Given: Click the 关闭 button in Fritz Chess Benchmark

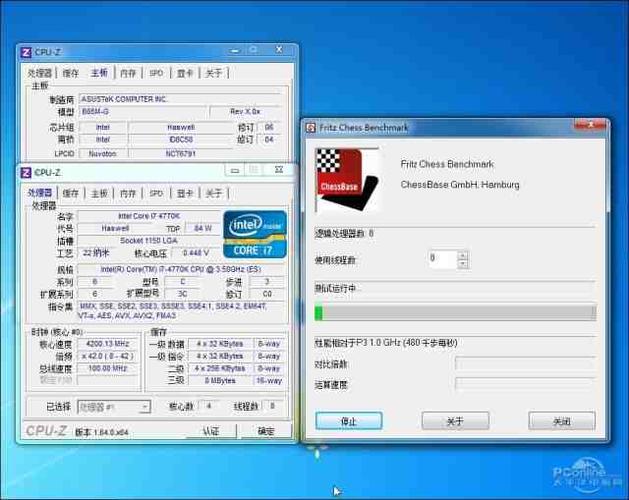Looking at the screenshot, I should coord(562,421).
